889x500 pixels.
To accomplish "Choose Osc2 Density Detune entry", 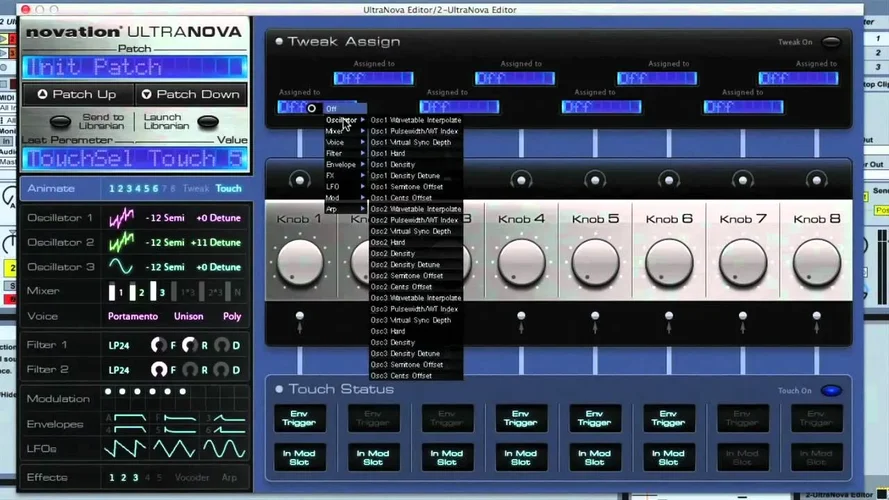I will 416,265.
